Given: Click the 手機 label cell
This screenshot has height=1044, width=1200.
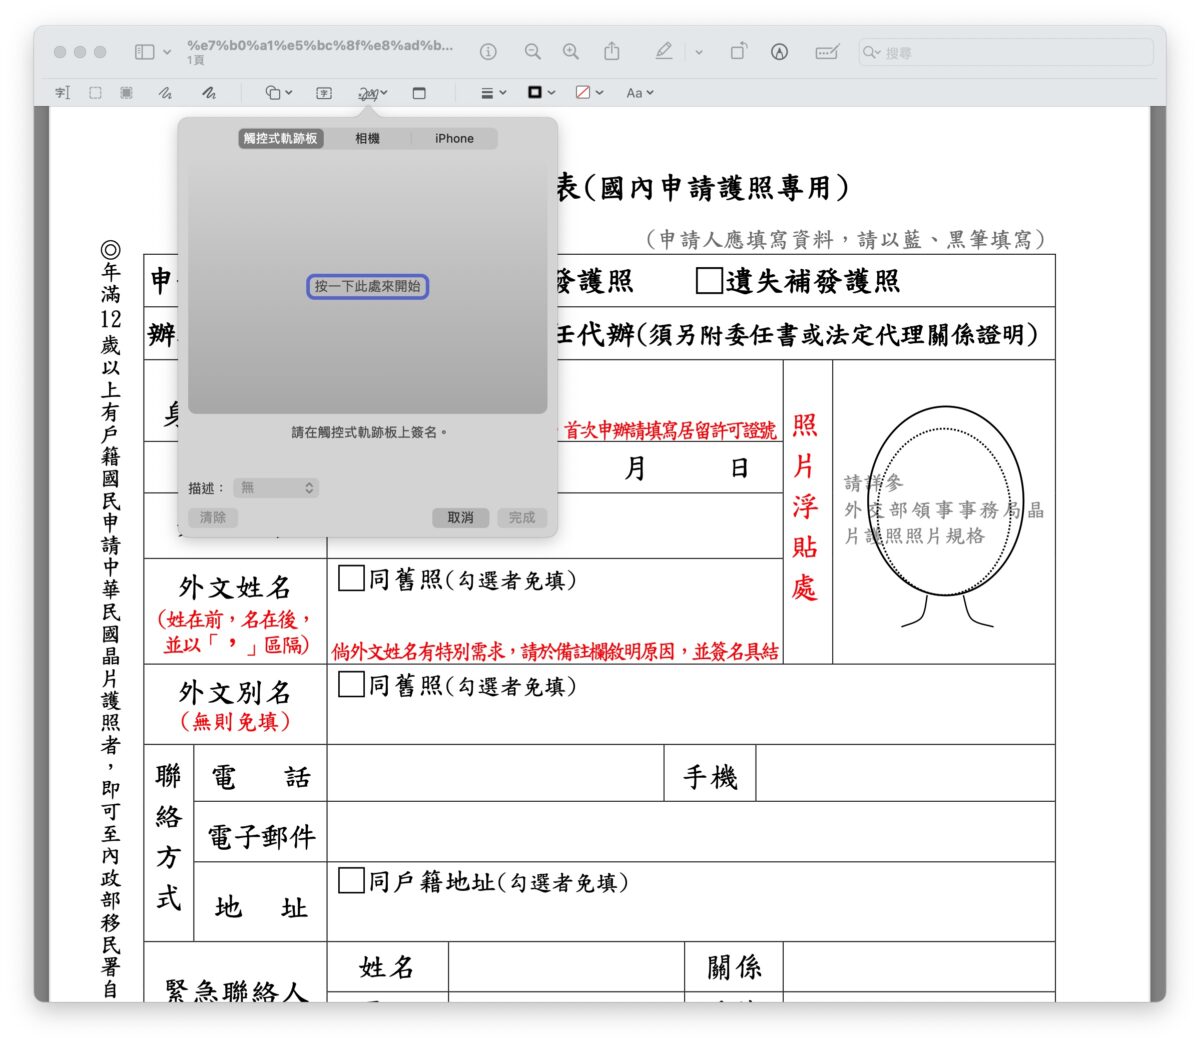Looking at the screenshot, I should pyautogui.click(x=710, y=774).
